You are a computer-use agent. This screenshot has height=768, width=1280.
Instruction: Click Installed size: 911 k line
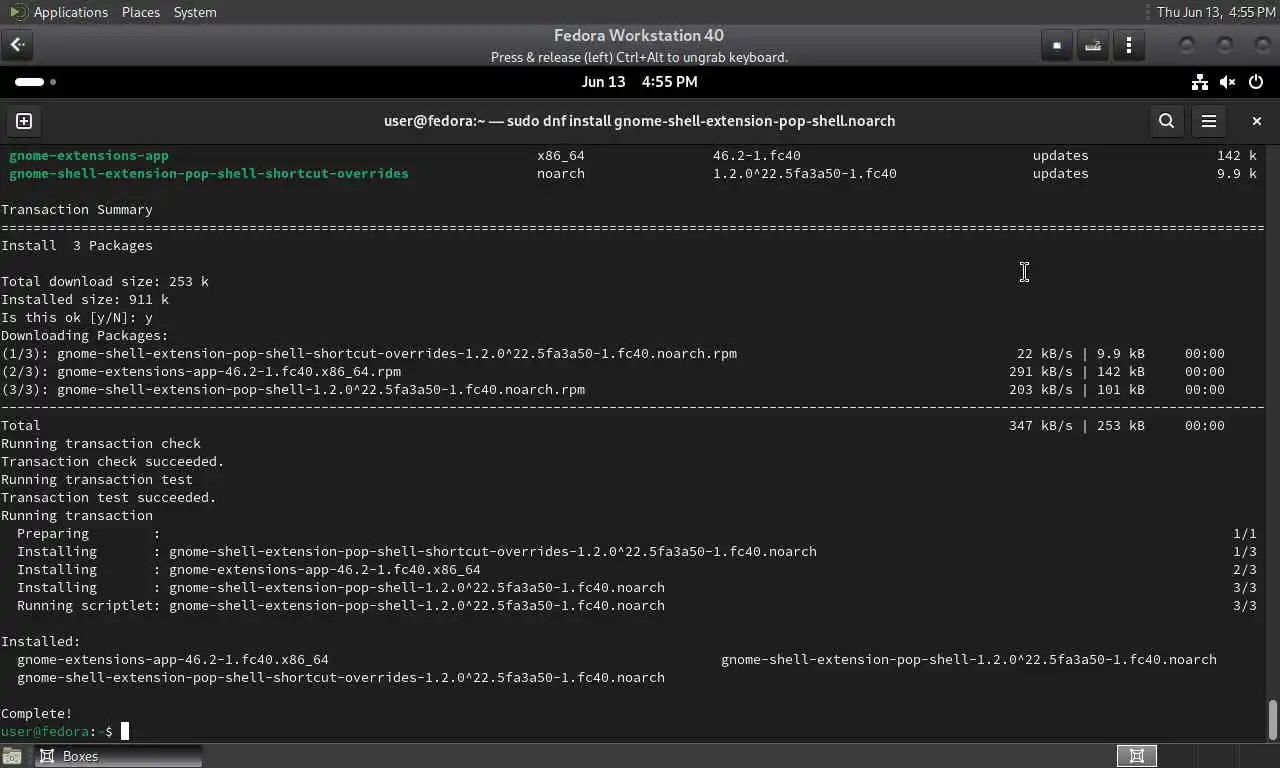[85, 299]
